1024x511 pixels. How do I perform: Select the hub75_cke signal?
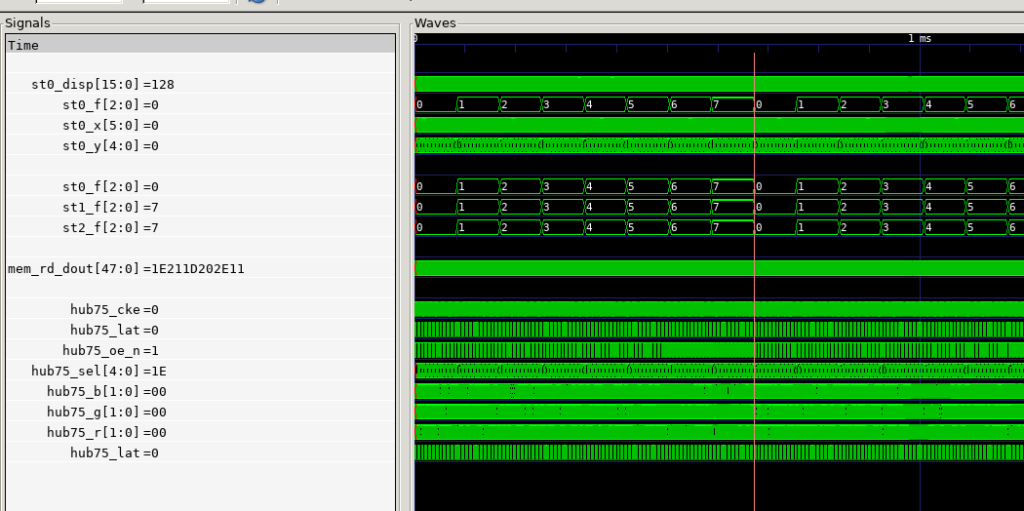(114, 309)
